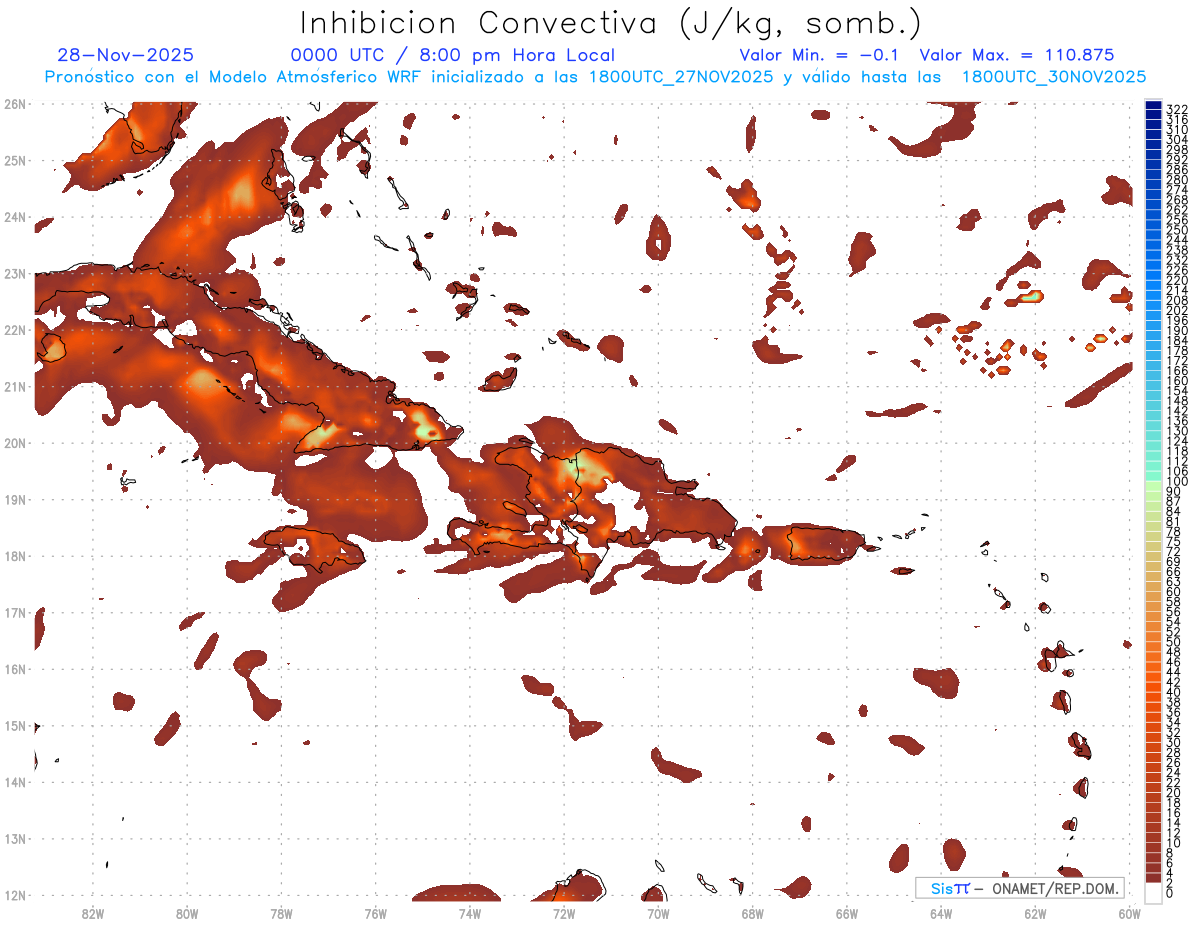Click the "62W" longitude label

[1035, 912]
